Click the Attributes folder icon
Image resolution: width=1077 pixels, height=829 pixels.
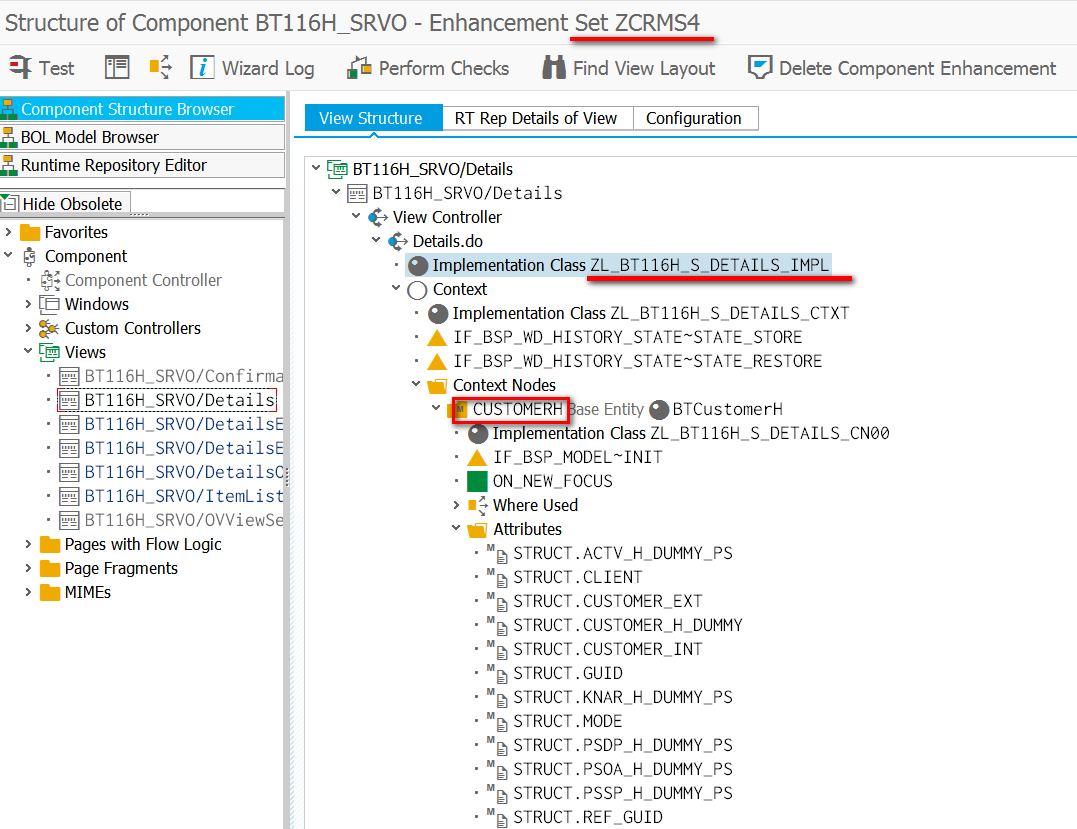(x=477, y=530)
